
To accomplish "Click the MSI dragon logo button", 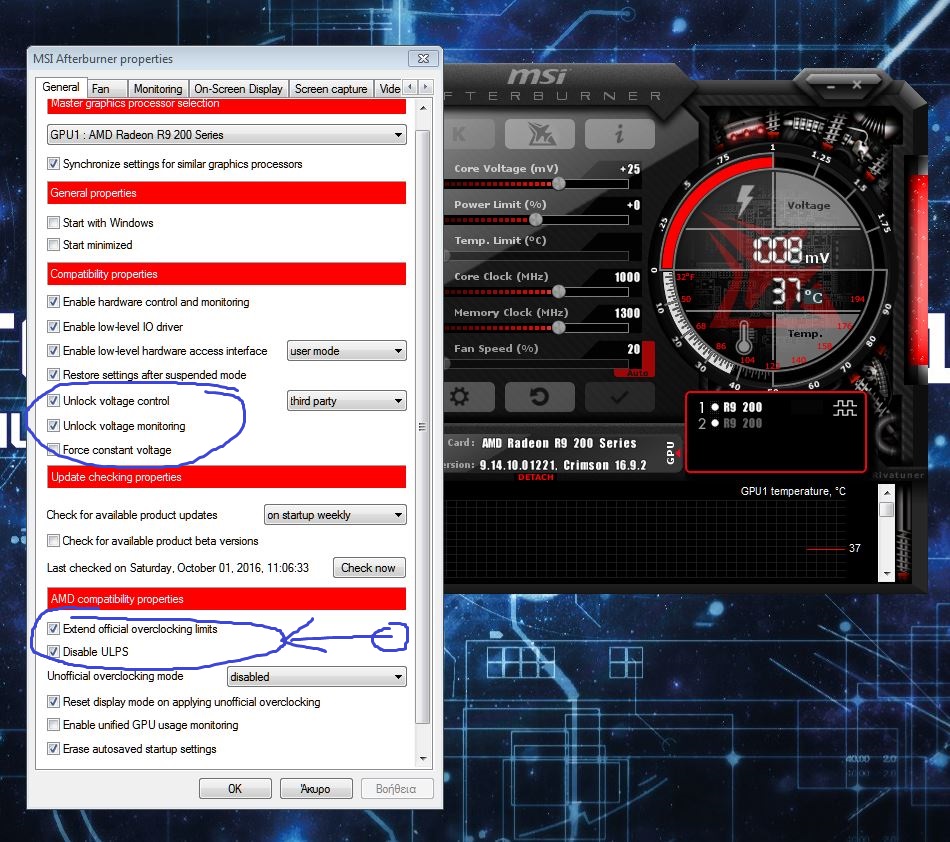I will pos(539,133).
